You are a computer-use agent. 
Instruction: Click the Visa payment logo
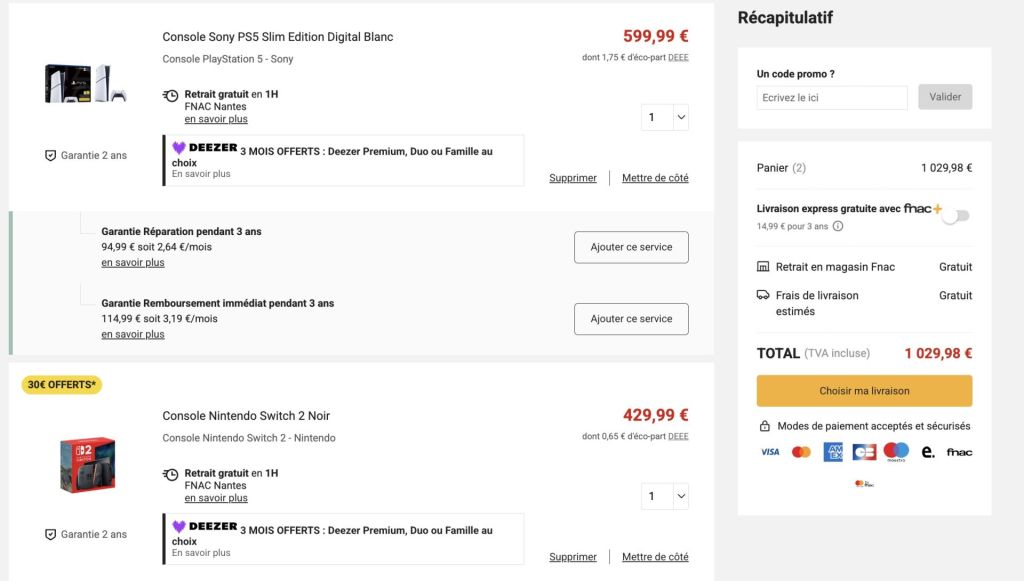point(770,452)
